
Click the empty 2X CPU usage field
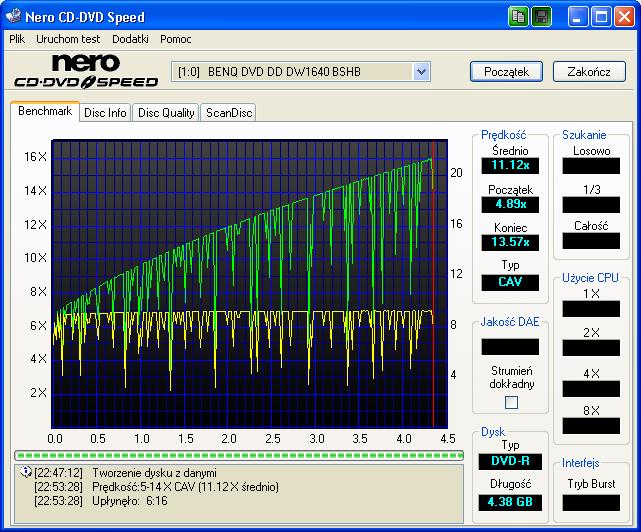(x=591, y=348)
